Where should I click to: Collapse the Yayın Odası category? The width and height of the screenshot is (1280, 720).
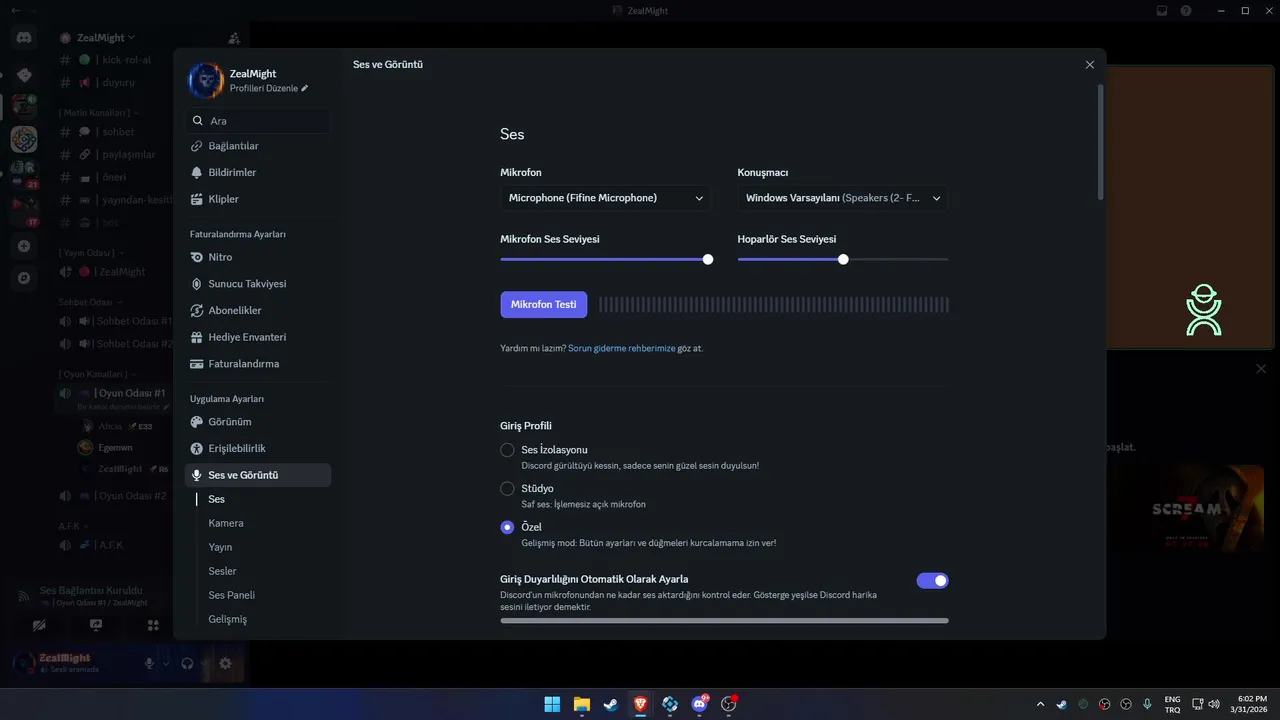point(90,252)
